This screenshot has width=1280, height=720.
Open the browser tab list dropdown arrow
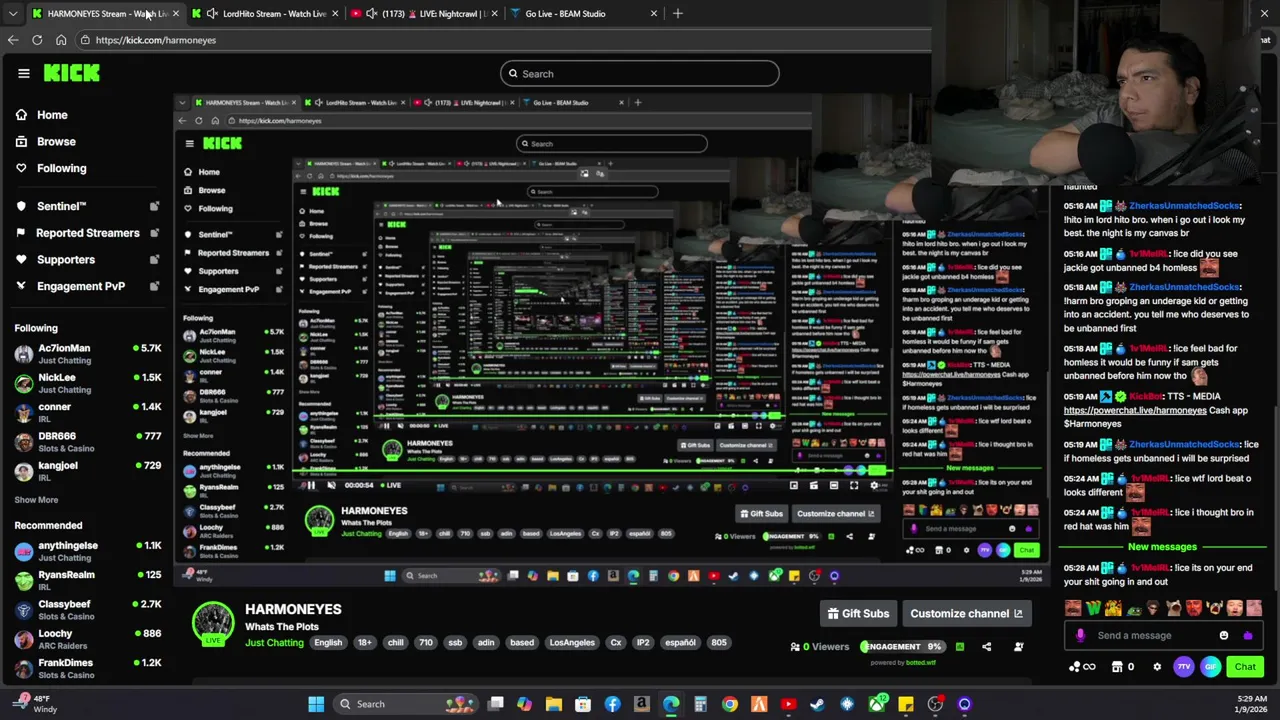click(x=13, y=13)
